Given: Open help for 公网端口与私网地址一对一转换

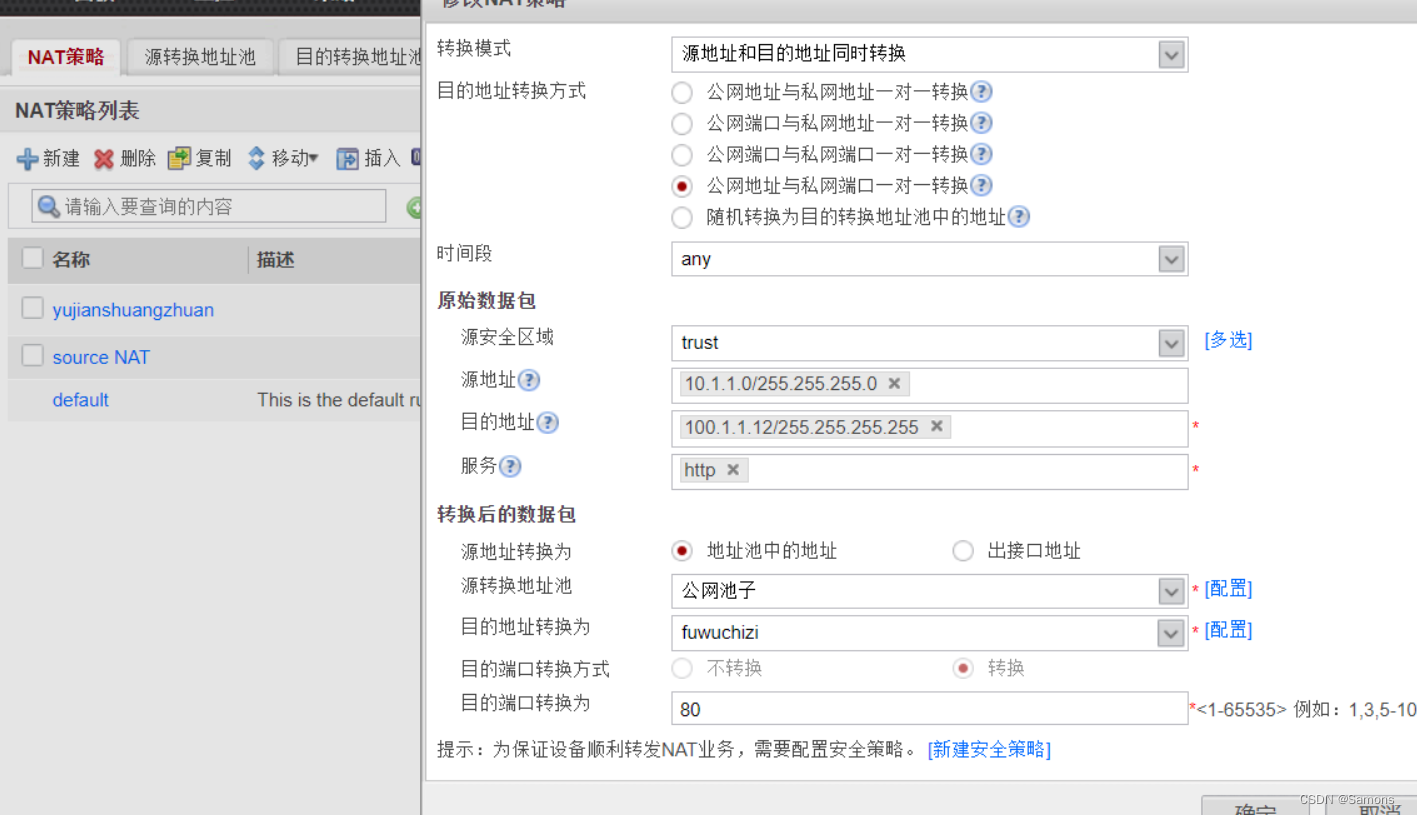Looking at the screenshot, I should pos(982,123).
